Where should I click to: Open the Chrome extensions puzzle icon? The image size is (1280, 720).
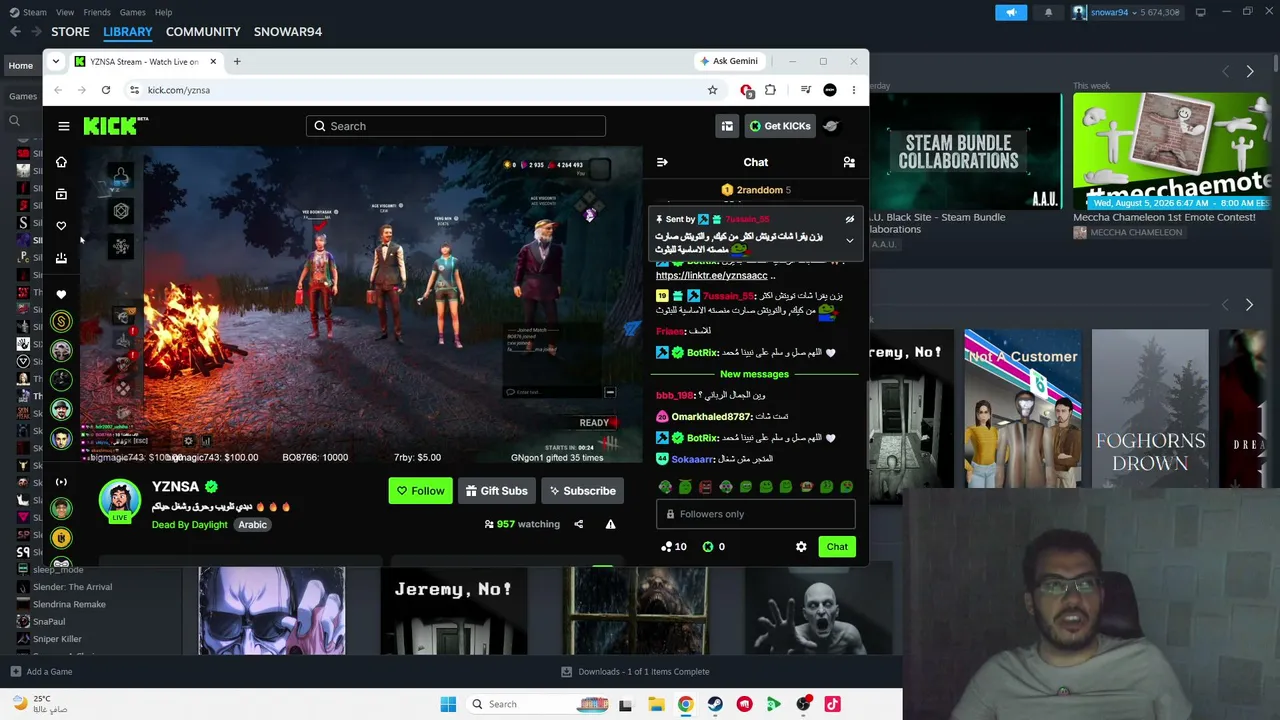(x=770, y=90)
